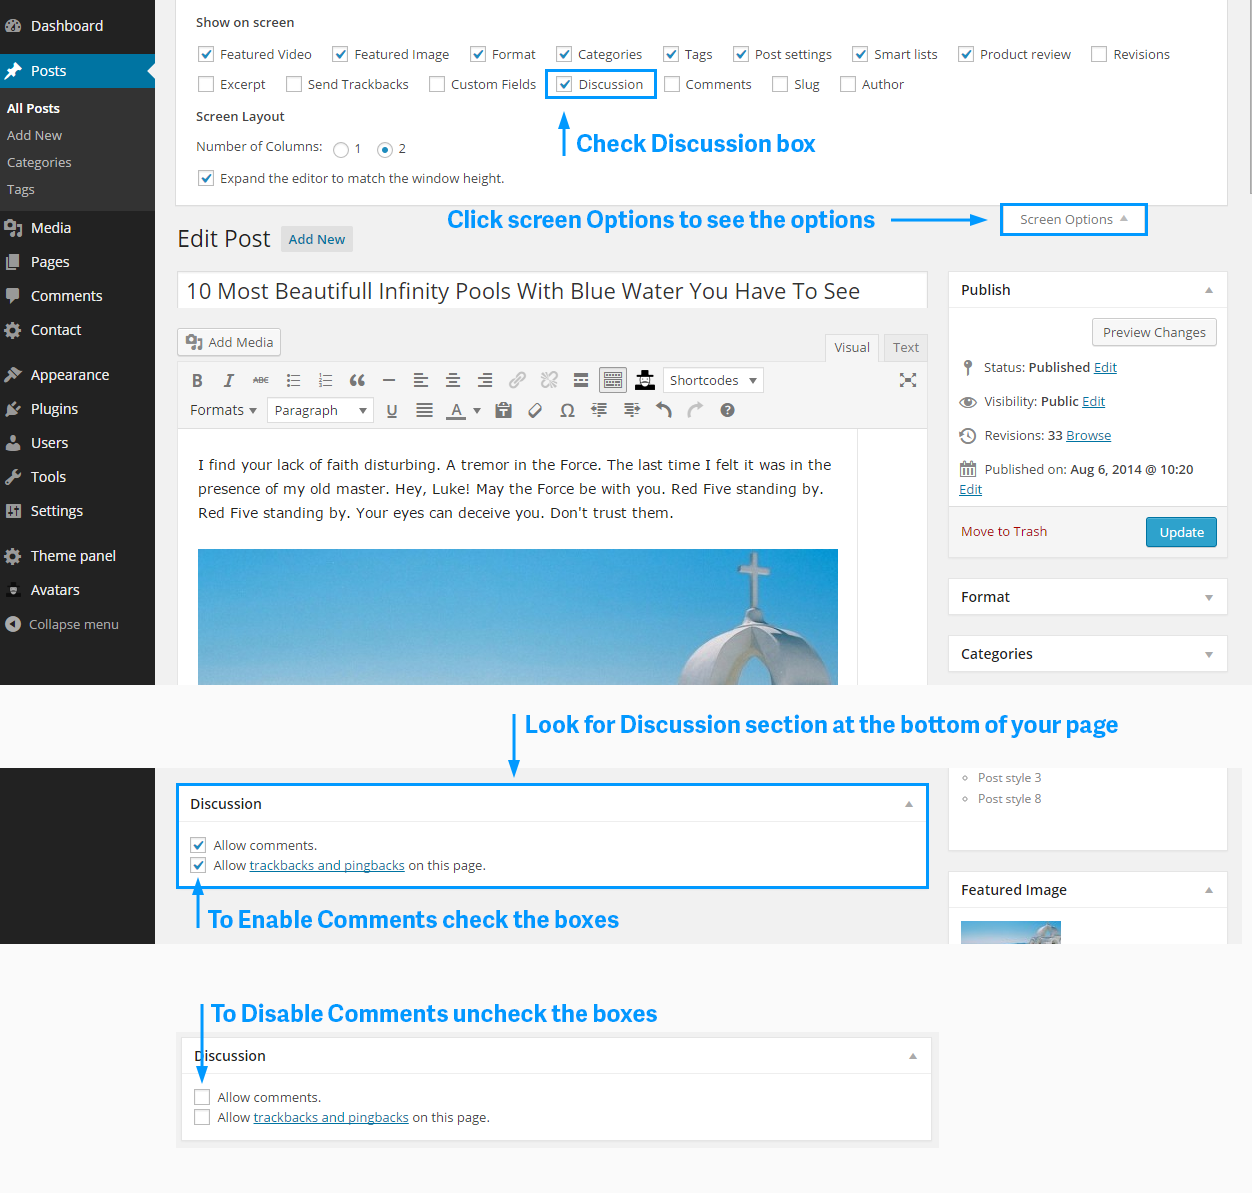Check the Send Trackbacks box

click(x=294, y=84)
